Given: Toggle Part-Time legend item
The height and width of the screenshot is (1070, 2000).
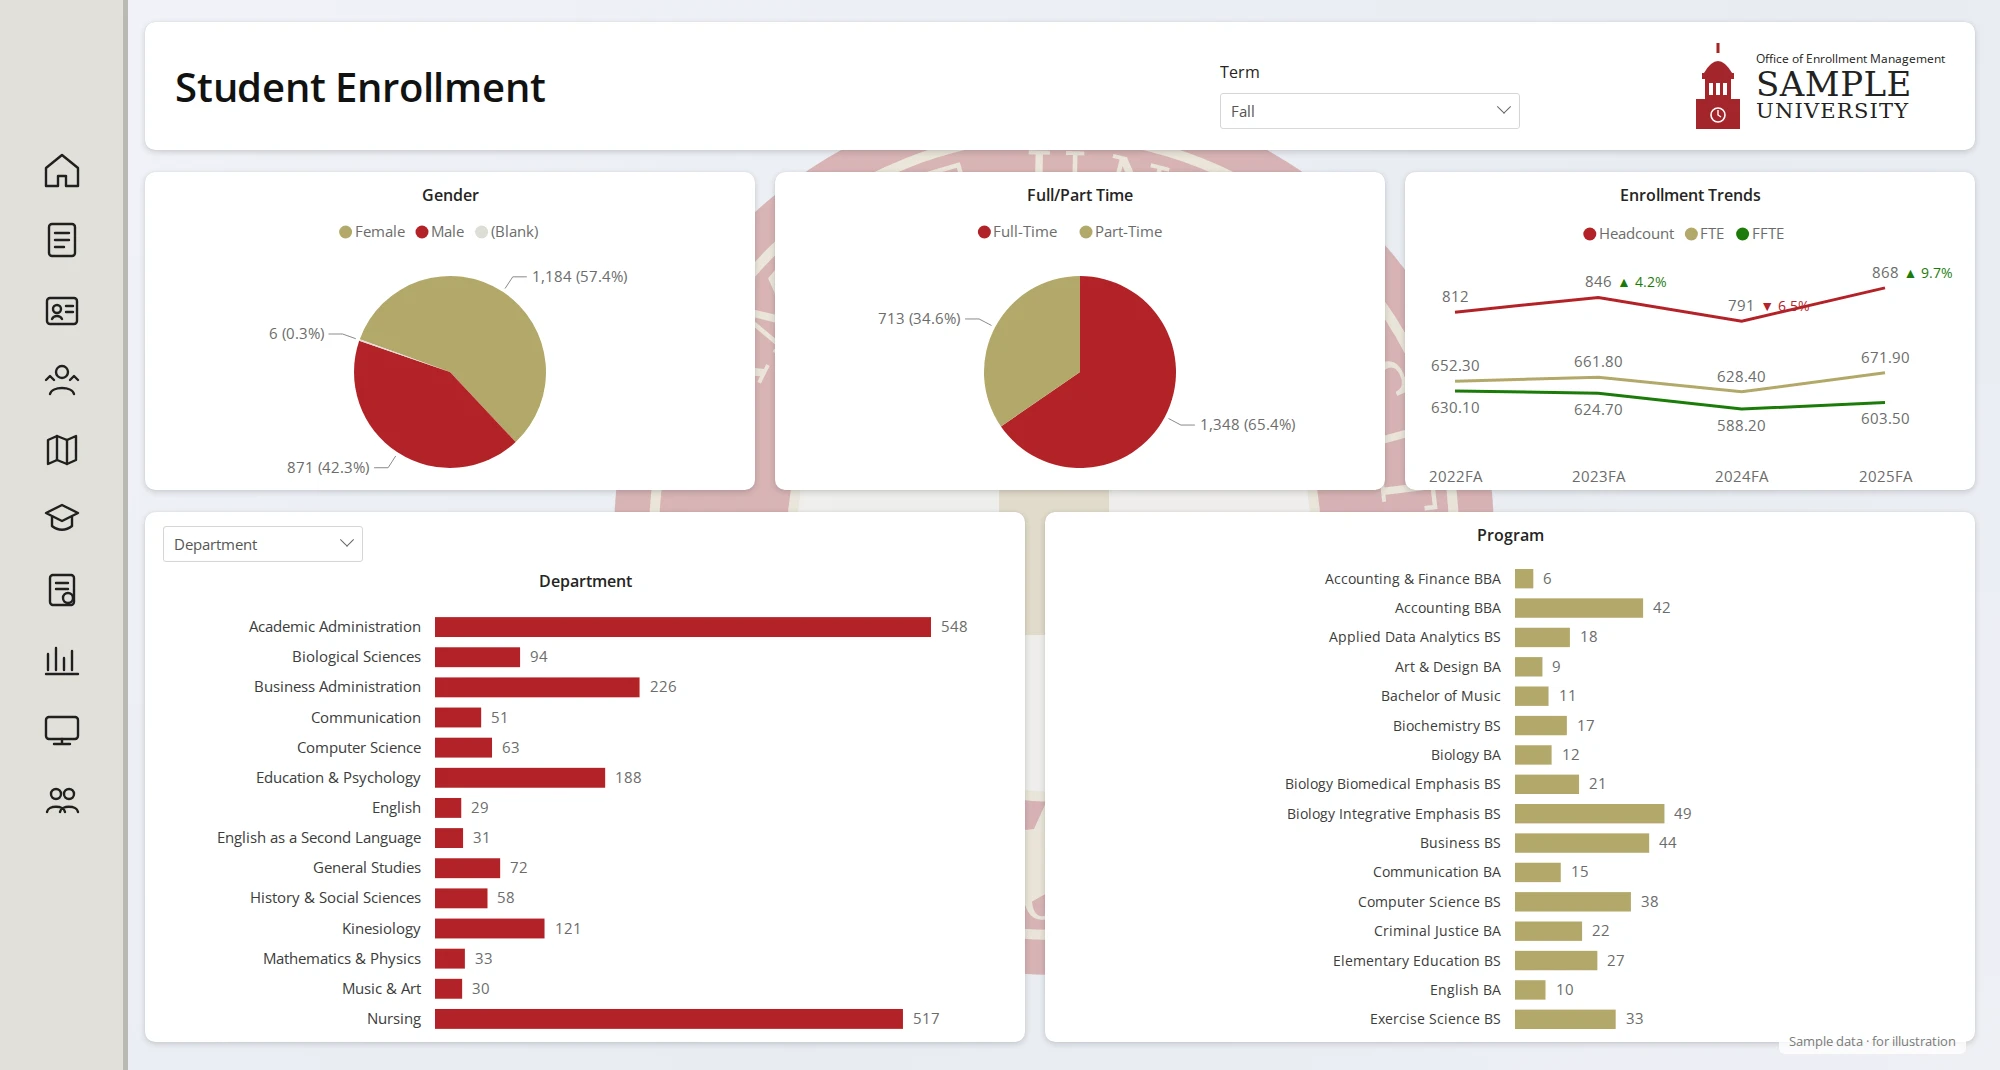Looking at the screenshot, I should click(1121, 232).
